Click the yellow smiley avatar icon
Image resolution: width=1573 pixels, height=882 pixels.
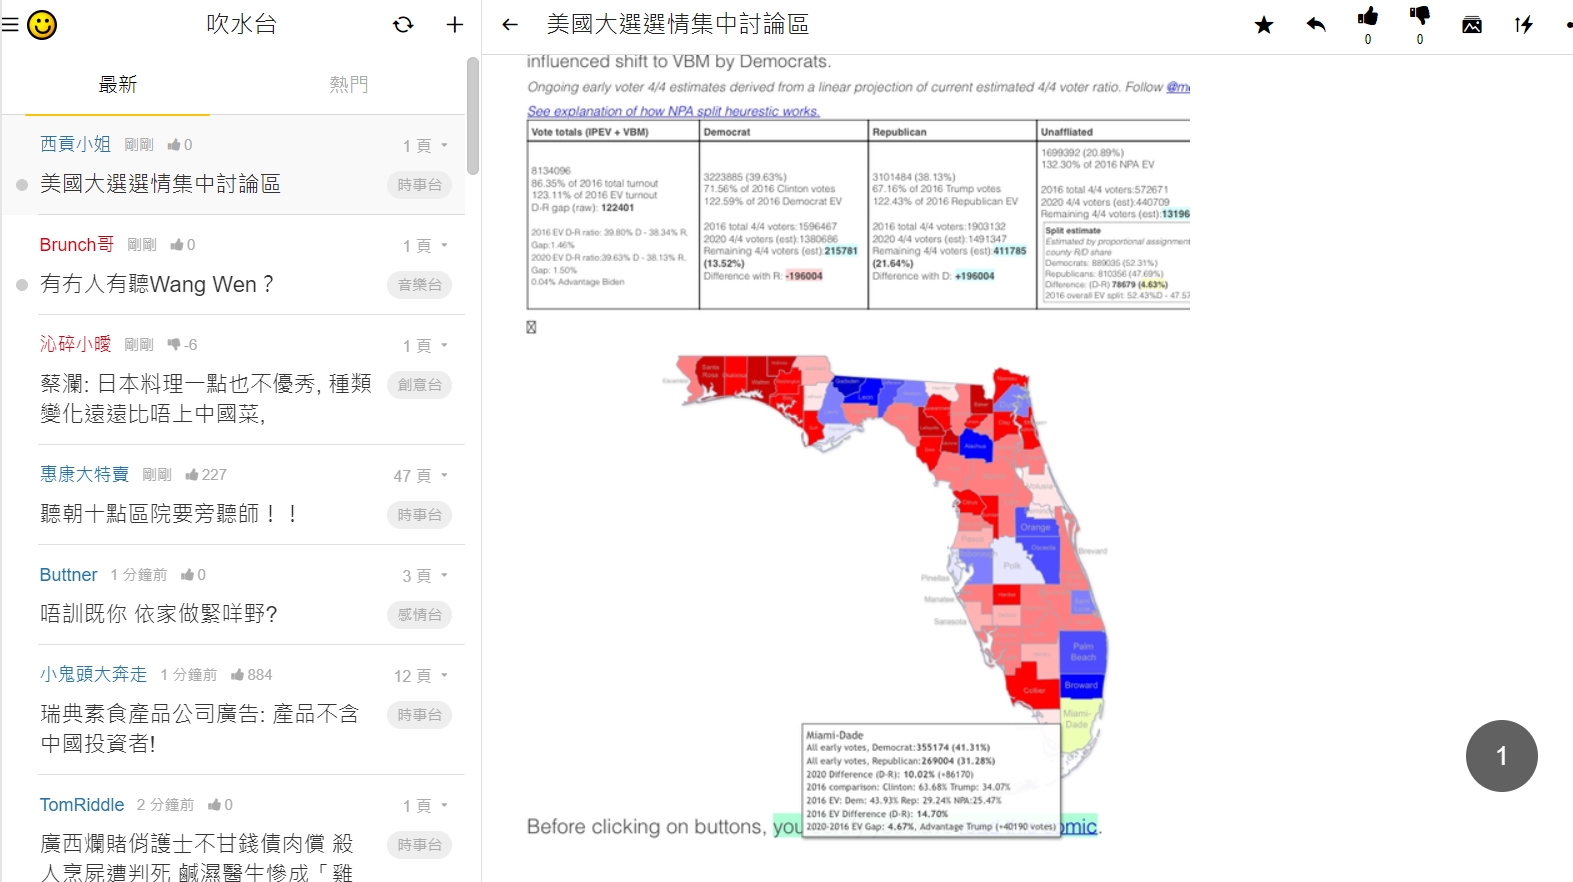tap(42, 25)
